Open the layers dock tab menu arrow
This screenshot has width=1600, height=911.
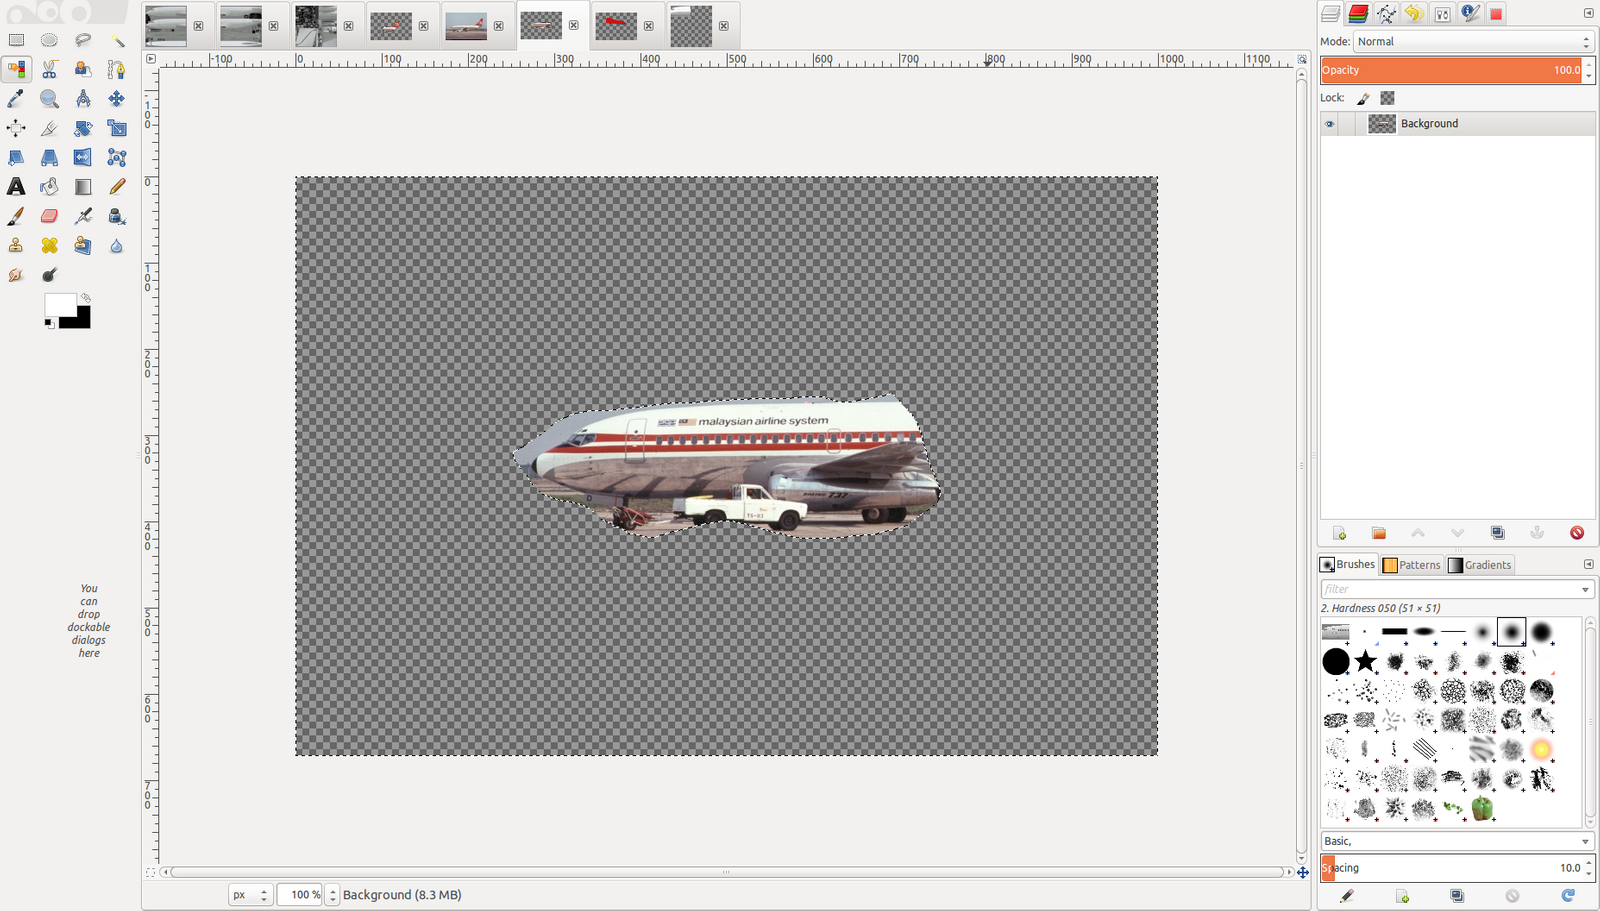point(1588,13)
